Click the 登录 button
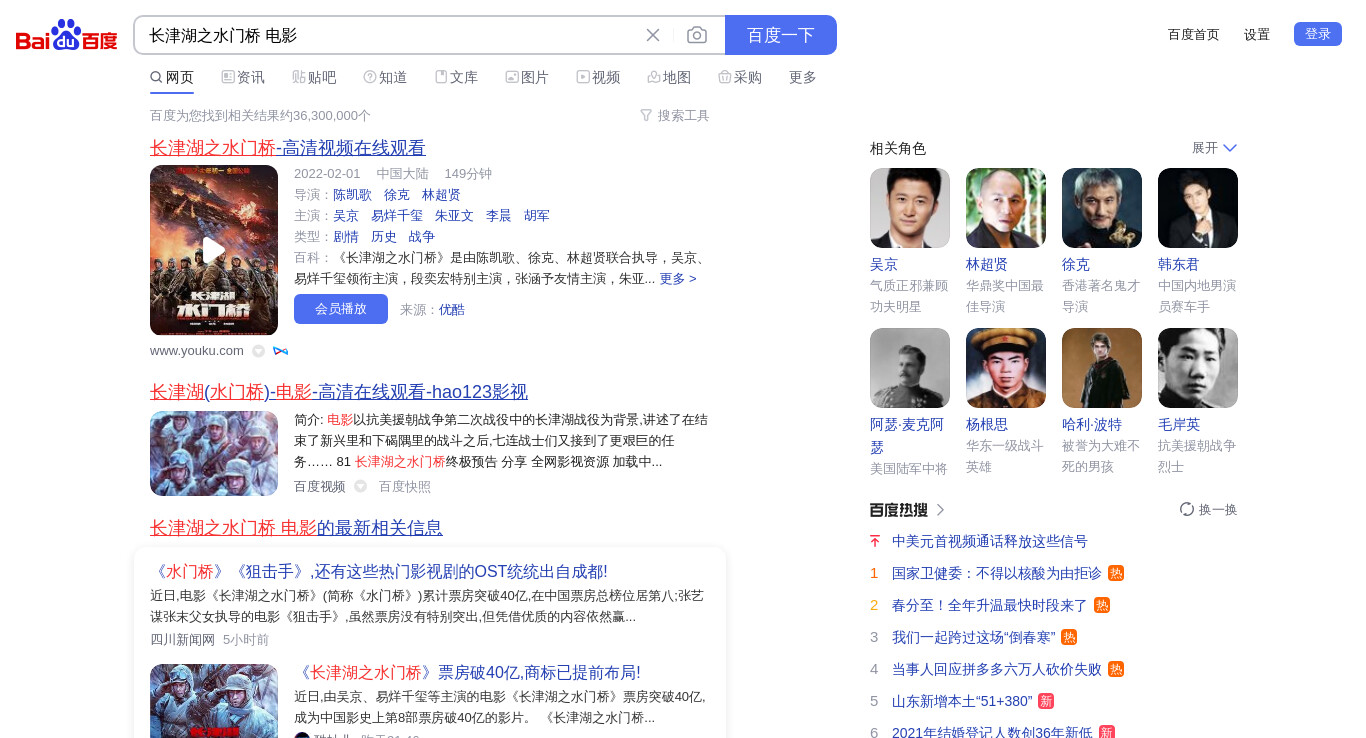 pos(1318,34)
